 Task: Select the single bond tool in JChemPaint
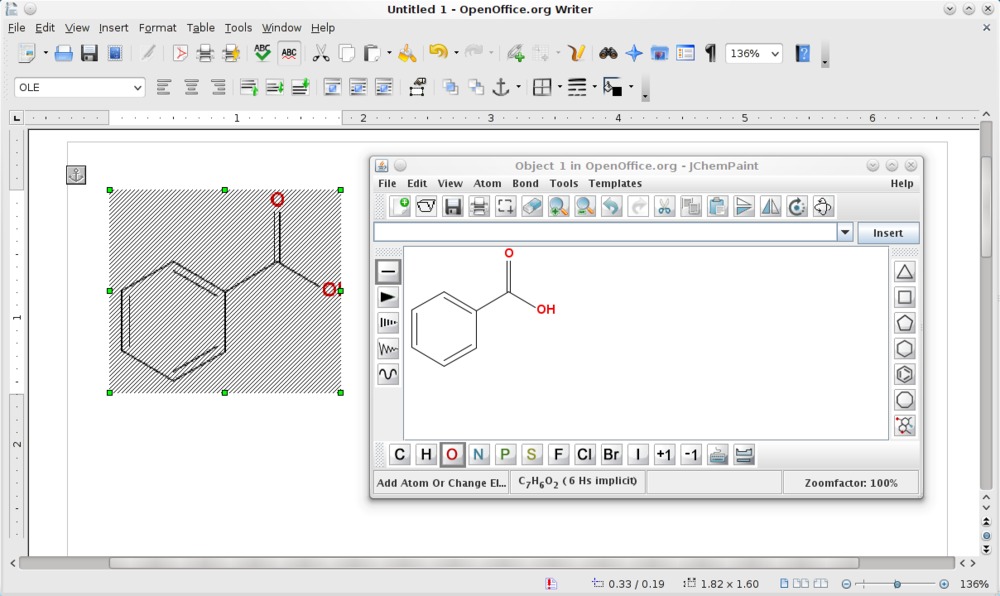pyautogui.click(x=388, y=271)
